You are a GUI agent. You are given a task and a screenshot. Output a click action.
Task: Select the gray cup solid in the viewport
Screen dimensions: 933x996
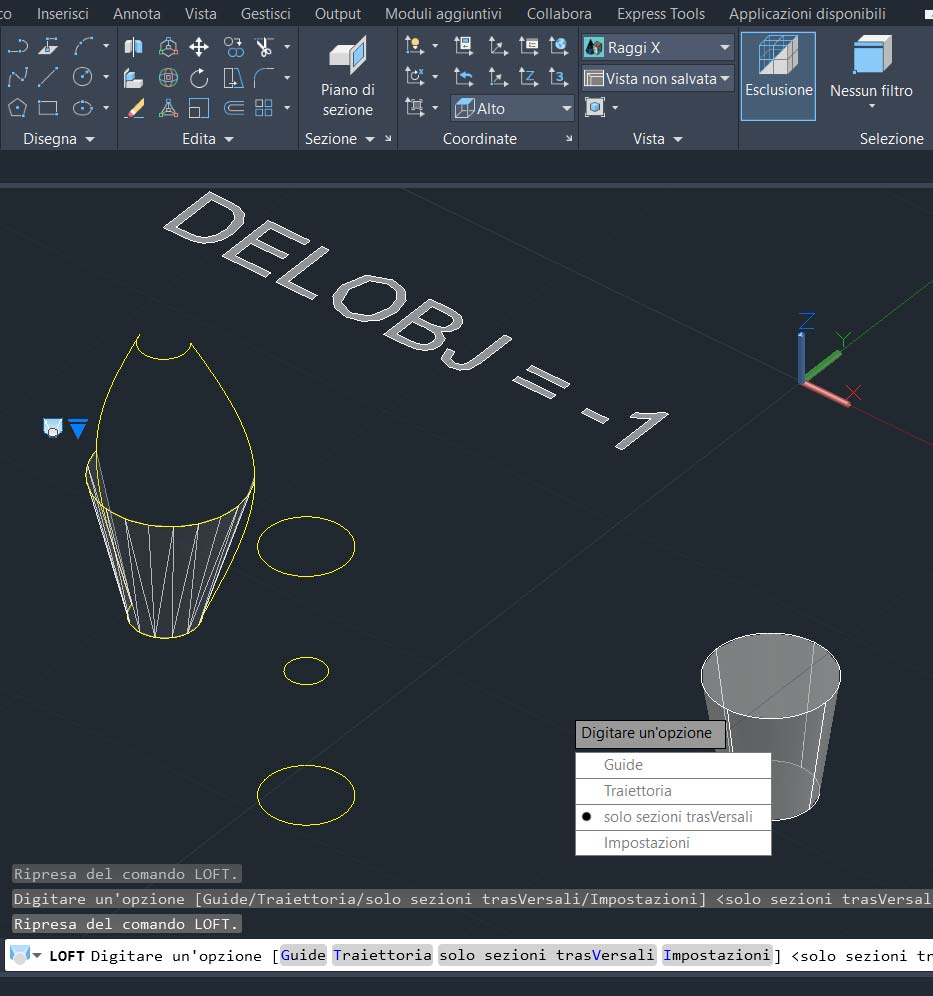pyautogui.click(x=771, y=726)
